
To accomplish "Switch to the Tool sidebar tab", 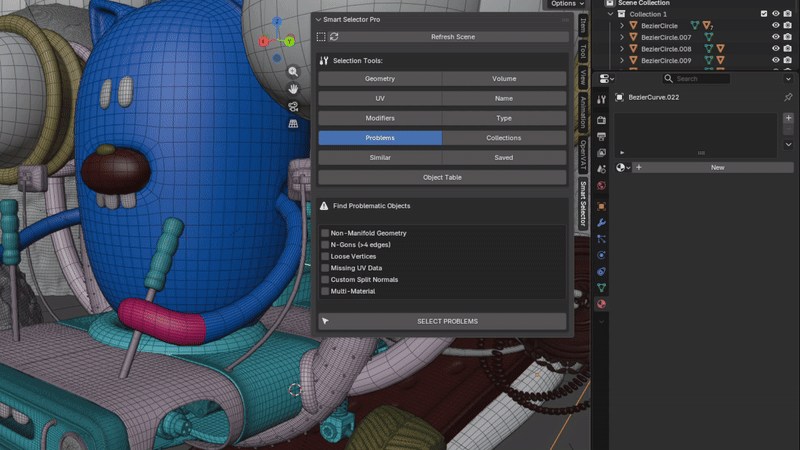I will point(583,51).
